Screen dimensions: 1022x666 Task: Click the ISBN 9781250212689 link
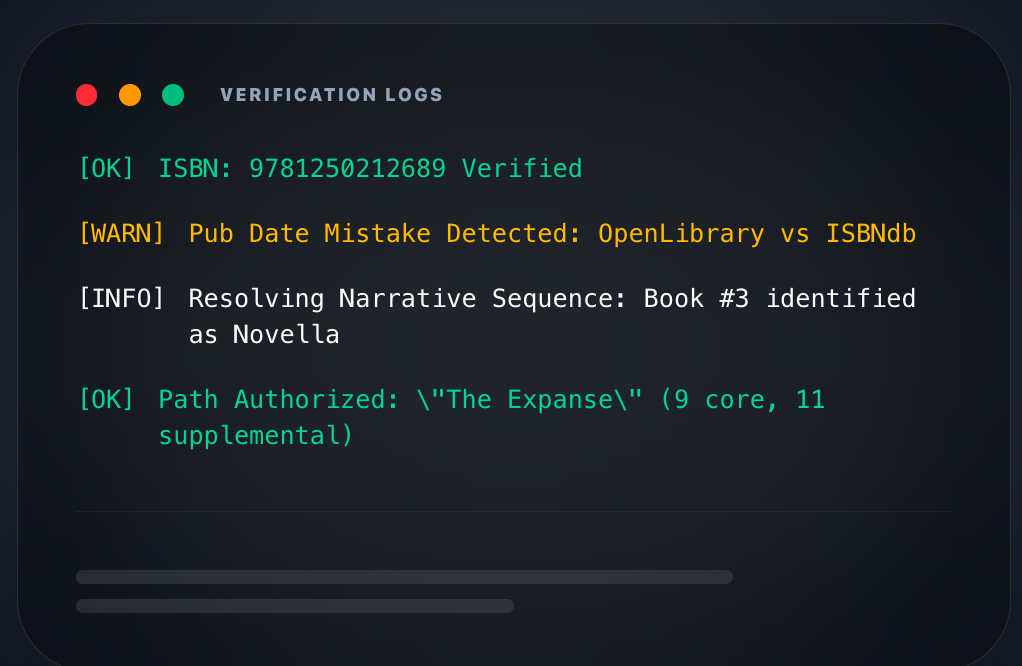(347, 168)
